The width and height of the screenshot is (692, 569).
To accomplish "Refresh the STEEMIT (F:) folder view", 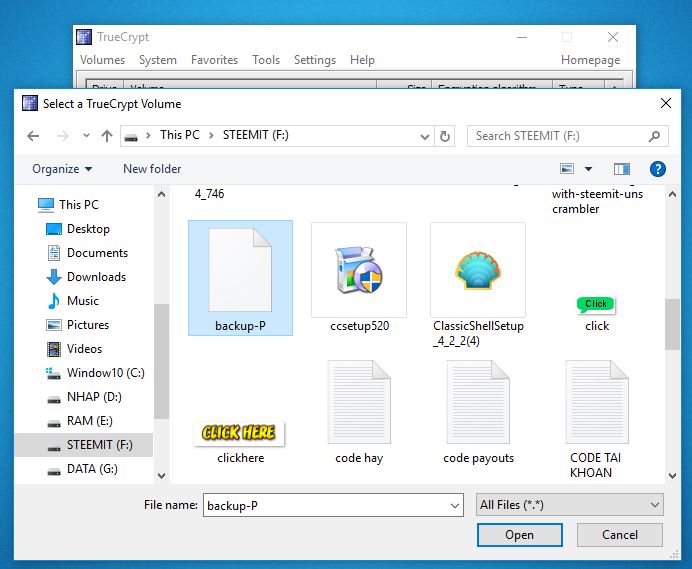I will click(445, 136).
